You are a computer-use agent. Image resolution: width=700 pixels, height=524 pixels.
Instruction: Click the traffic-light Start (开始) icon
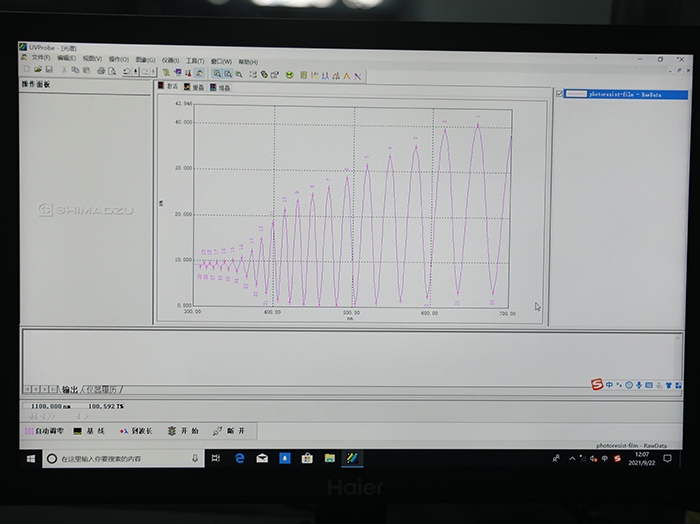(172, 431)
